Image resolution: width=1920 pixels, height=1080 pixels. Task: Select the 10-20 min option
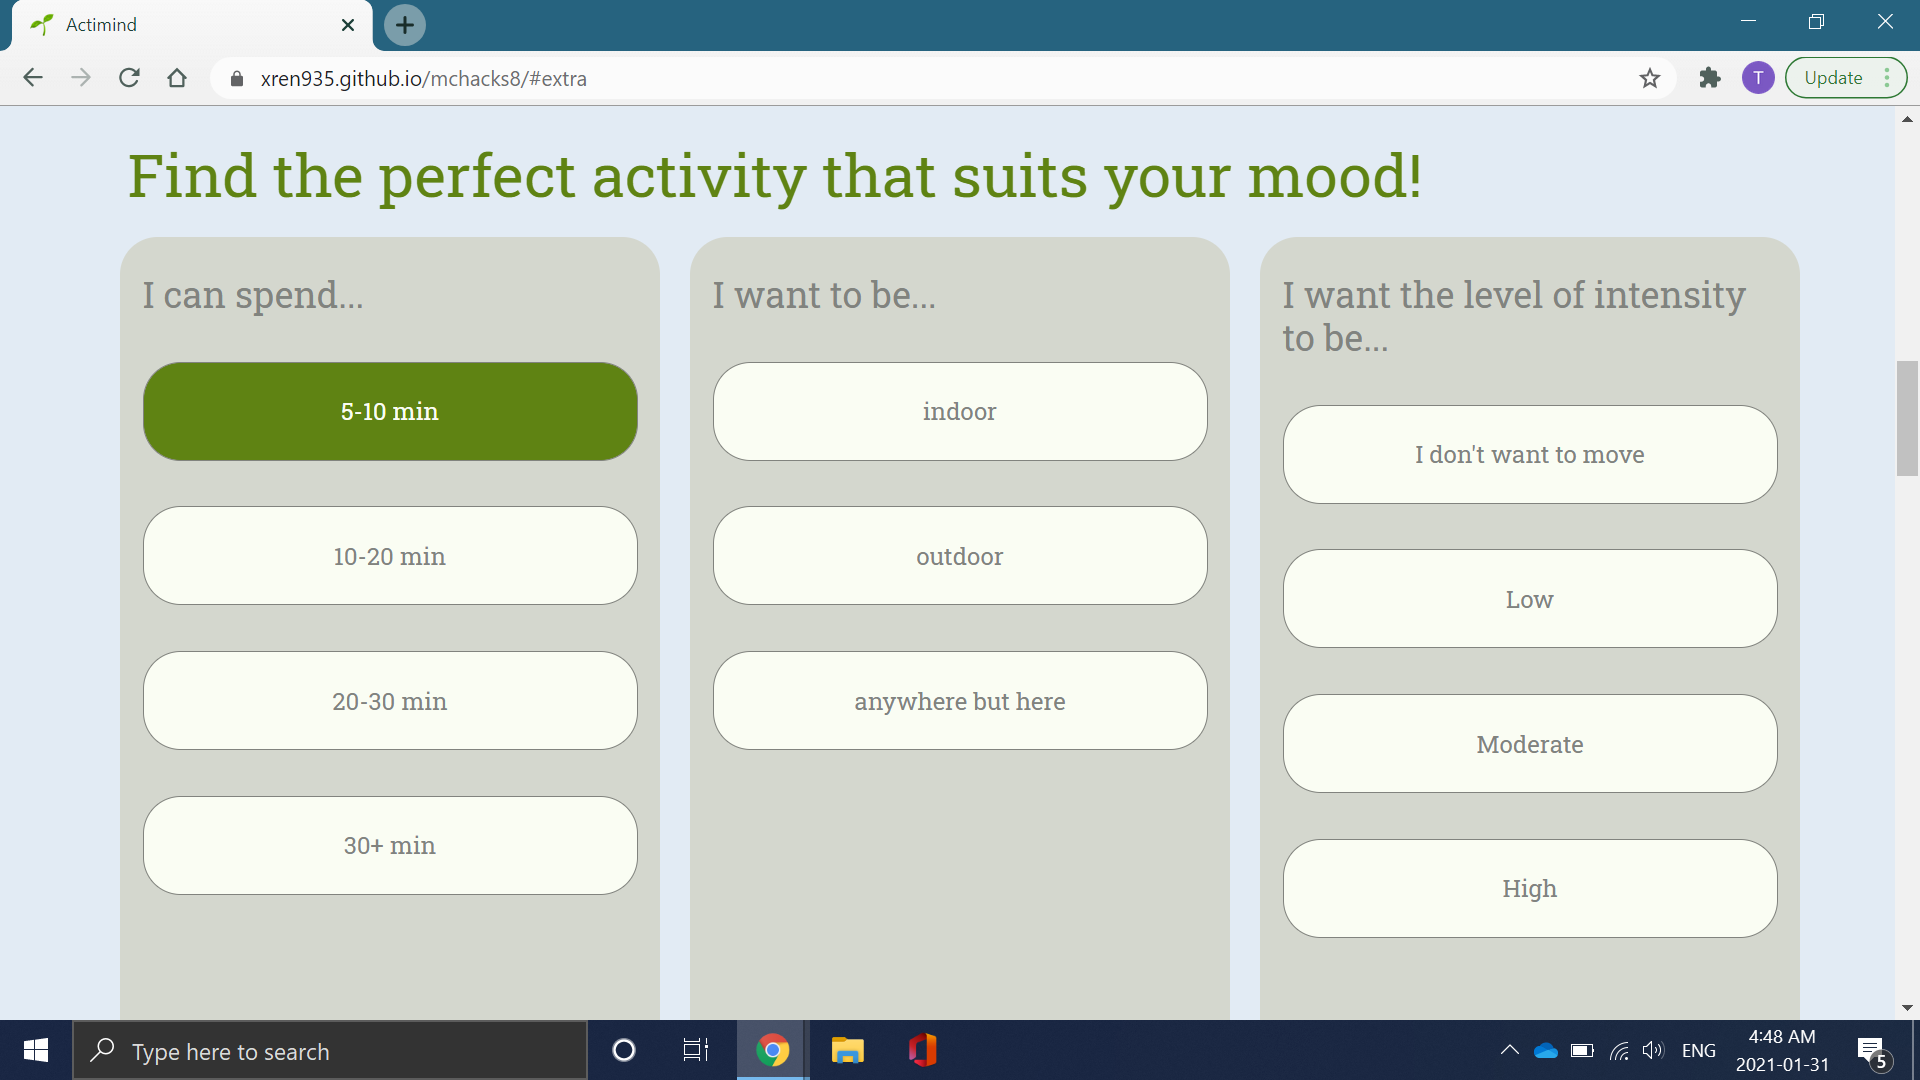click(x=390, y=556)
